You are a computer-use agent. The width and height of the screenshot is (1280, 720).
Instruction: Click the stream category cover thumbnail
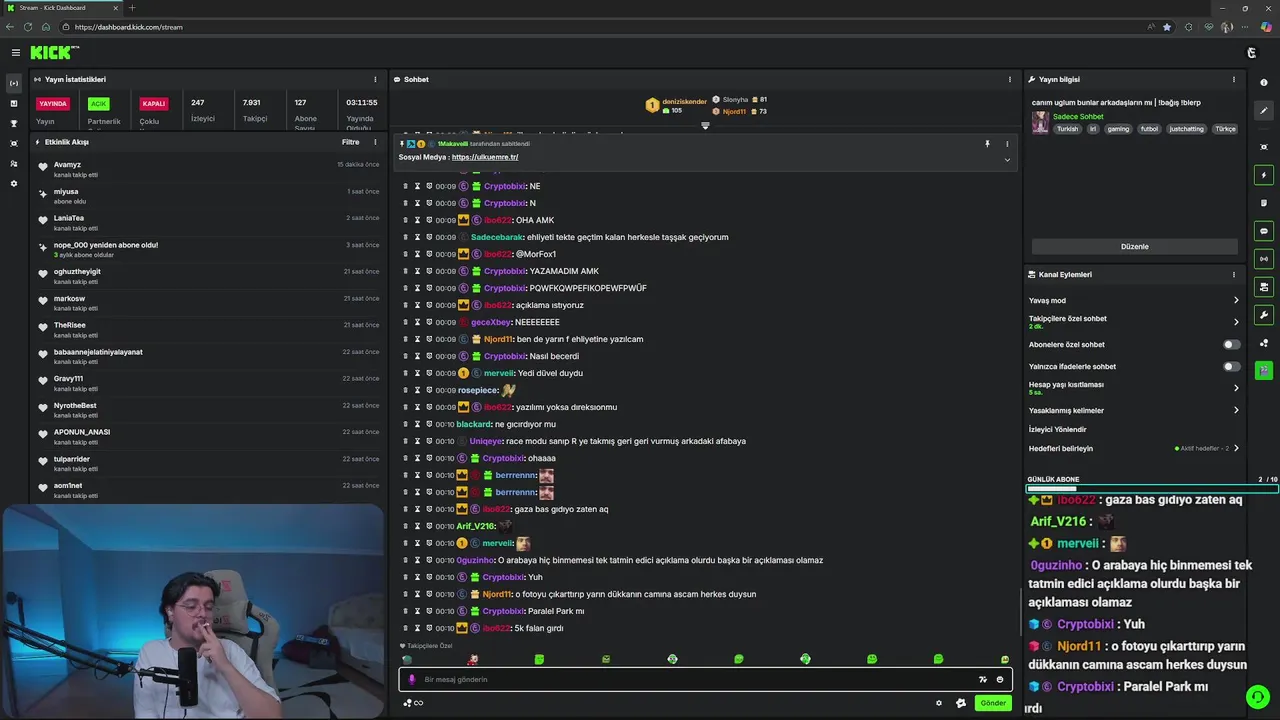(1040, 122)
